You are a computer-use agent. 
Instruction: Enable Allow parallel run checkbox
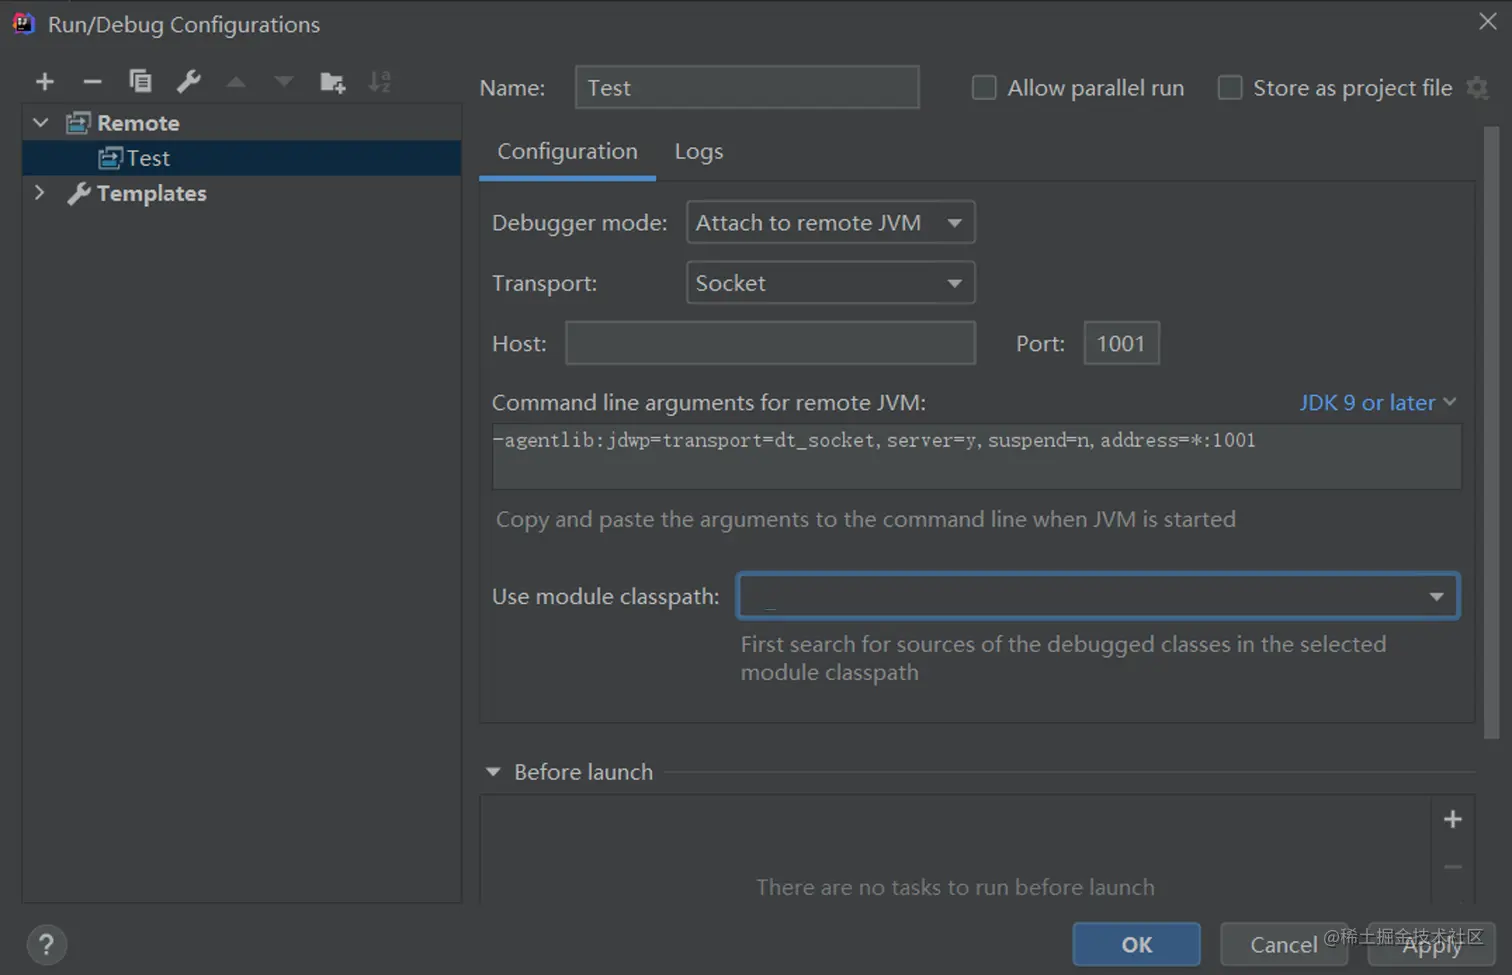pyautogui.click(x=984, y=88)
